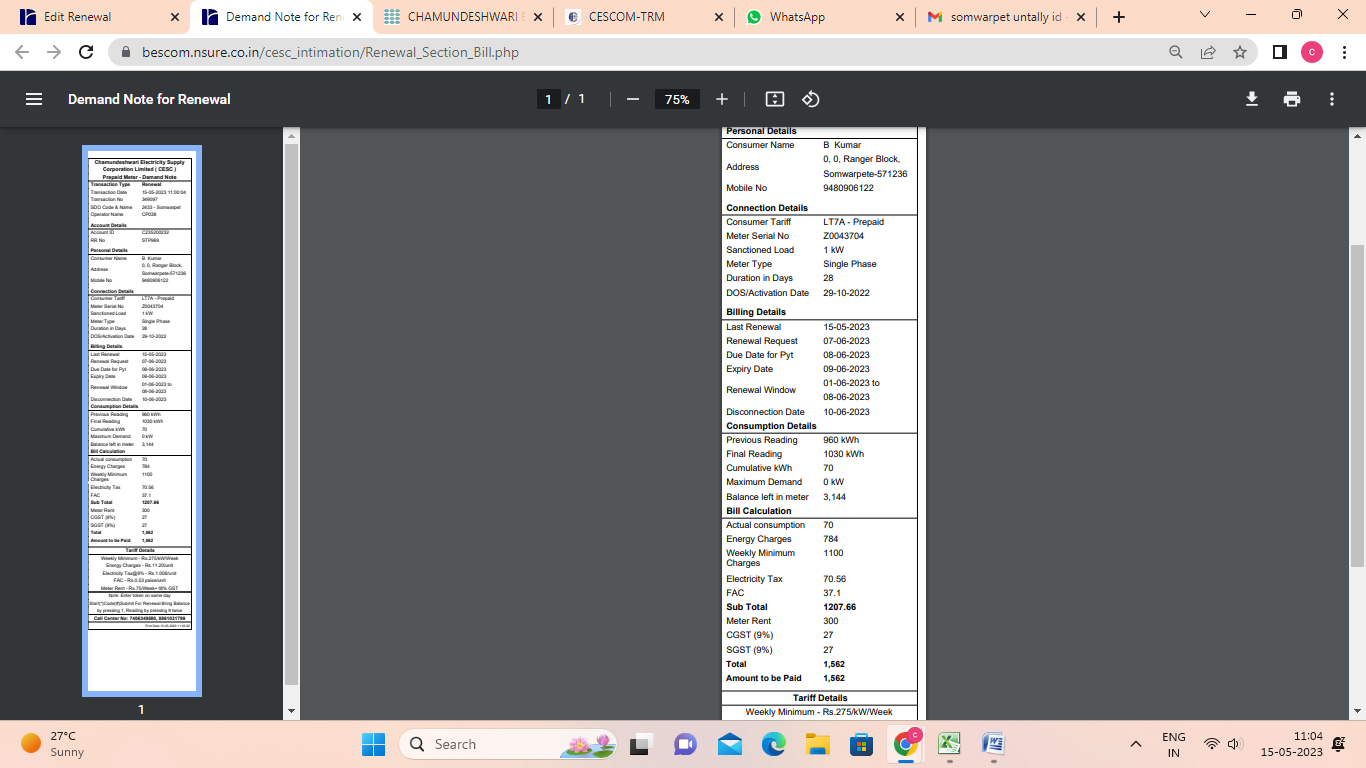This screenshot has width=1366, height=768.
Task: Select page 1 thumbnail in sidebar
Action: coord(141,420)
